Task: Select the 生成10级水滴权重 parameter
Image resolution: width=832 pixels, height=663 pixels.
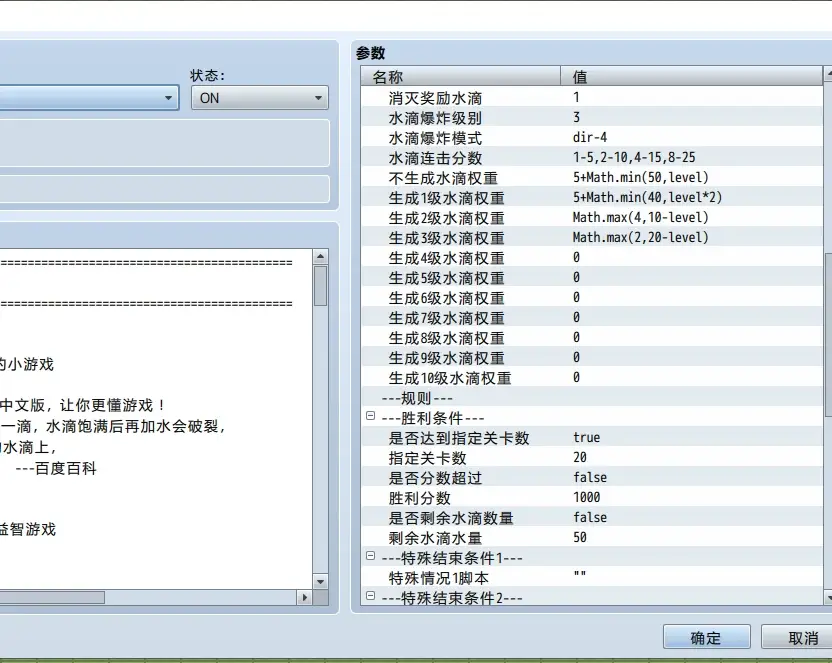Action: tap(450, 378)
